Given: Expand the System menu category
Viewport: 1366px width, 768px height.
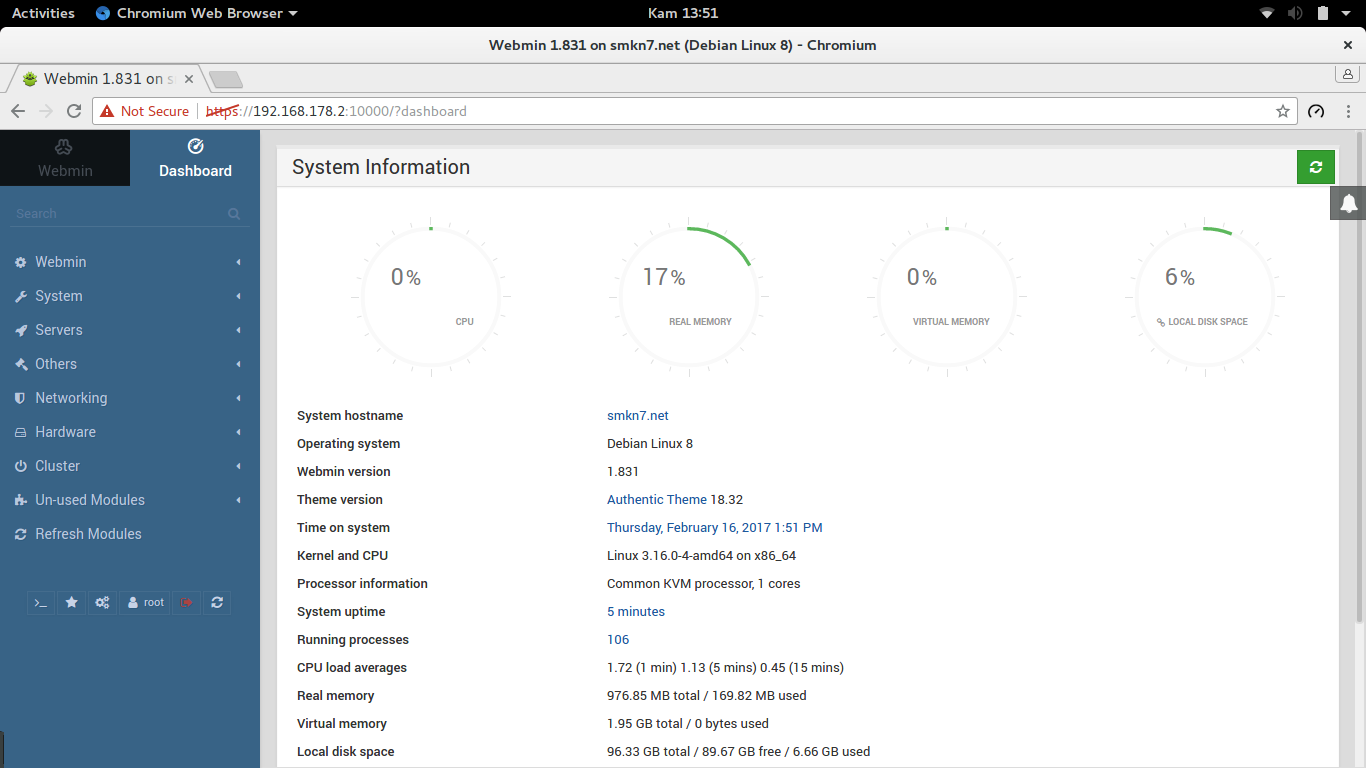Looking at the screenshot, I should pos(130,296).
